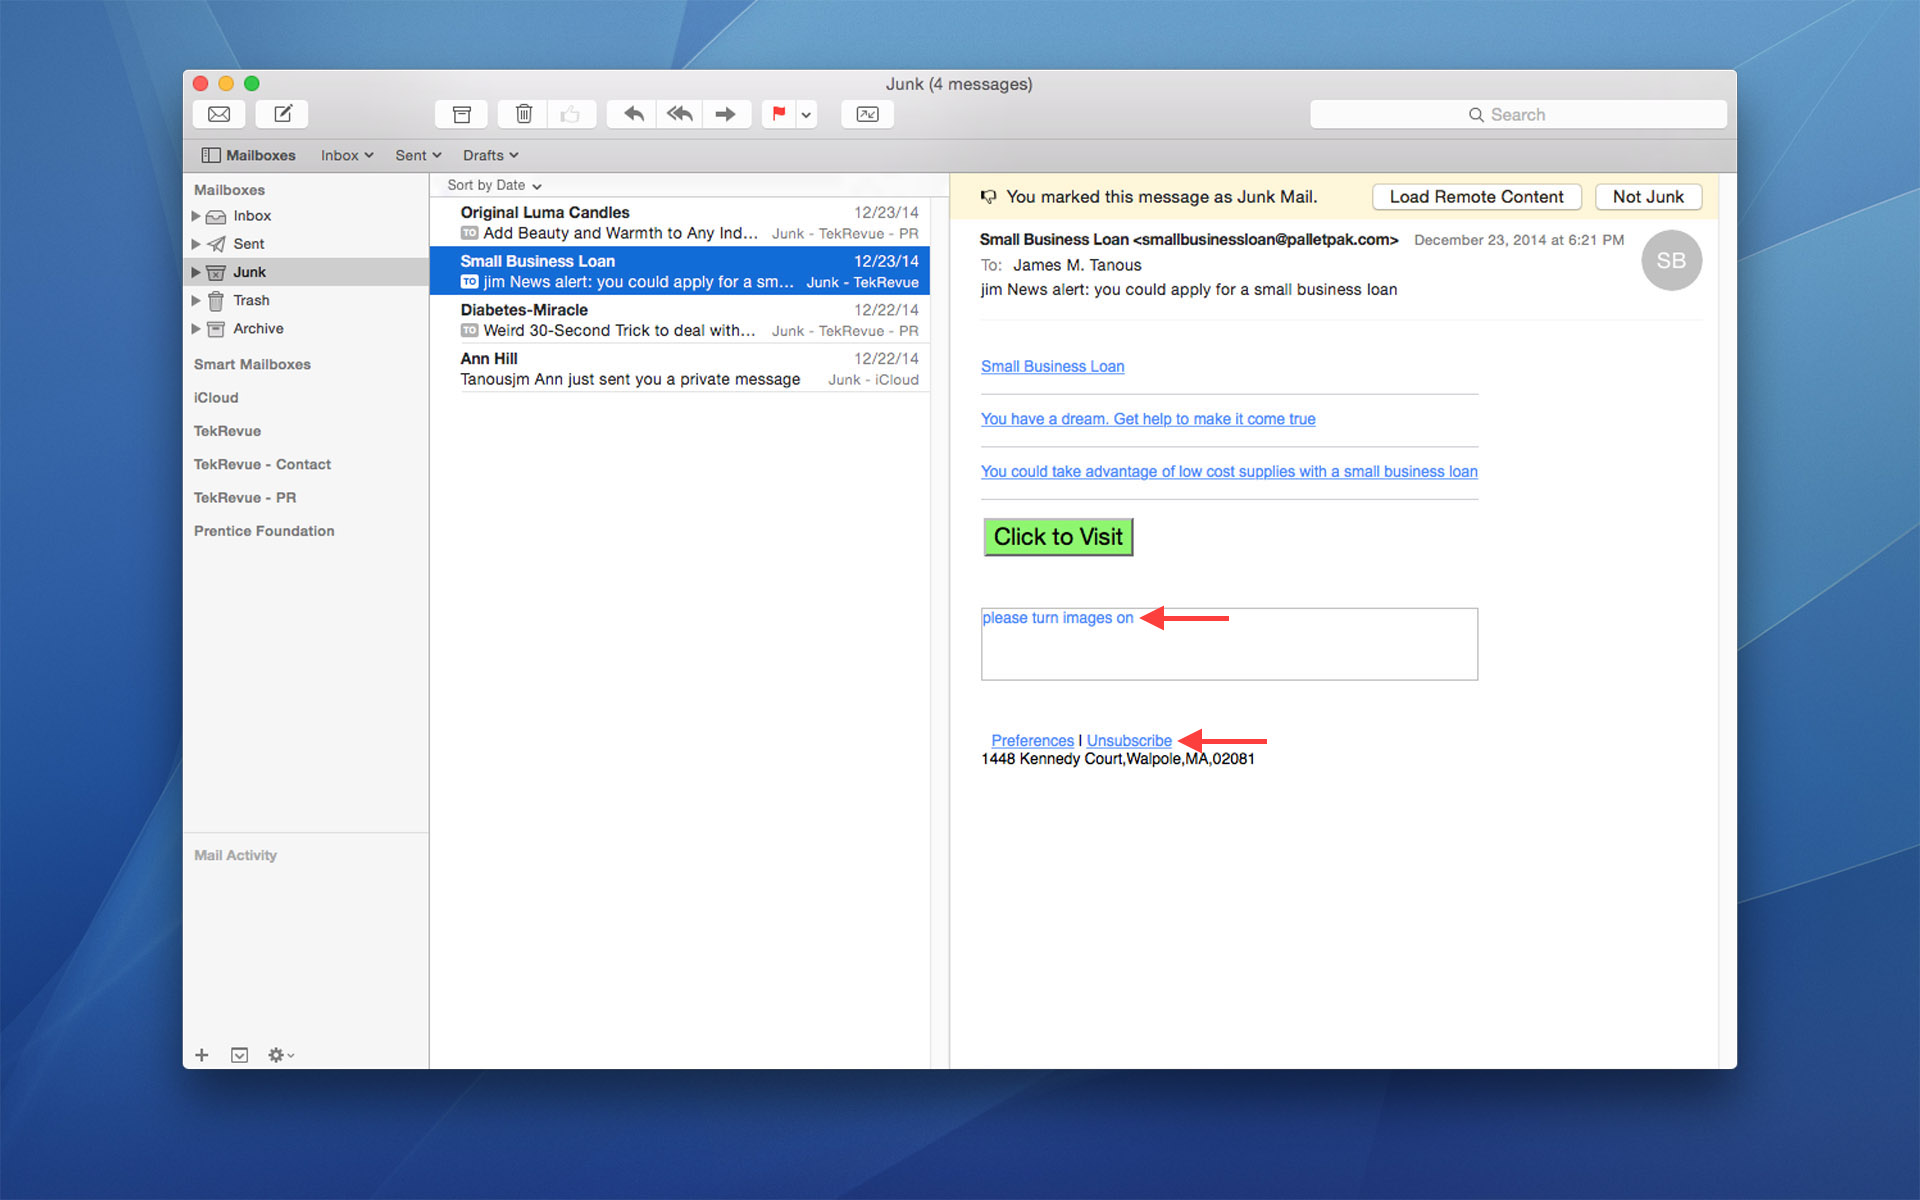
Task: Open the Sent favorites dropdown
Action: 418,155
